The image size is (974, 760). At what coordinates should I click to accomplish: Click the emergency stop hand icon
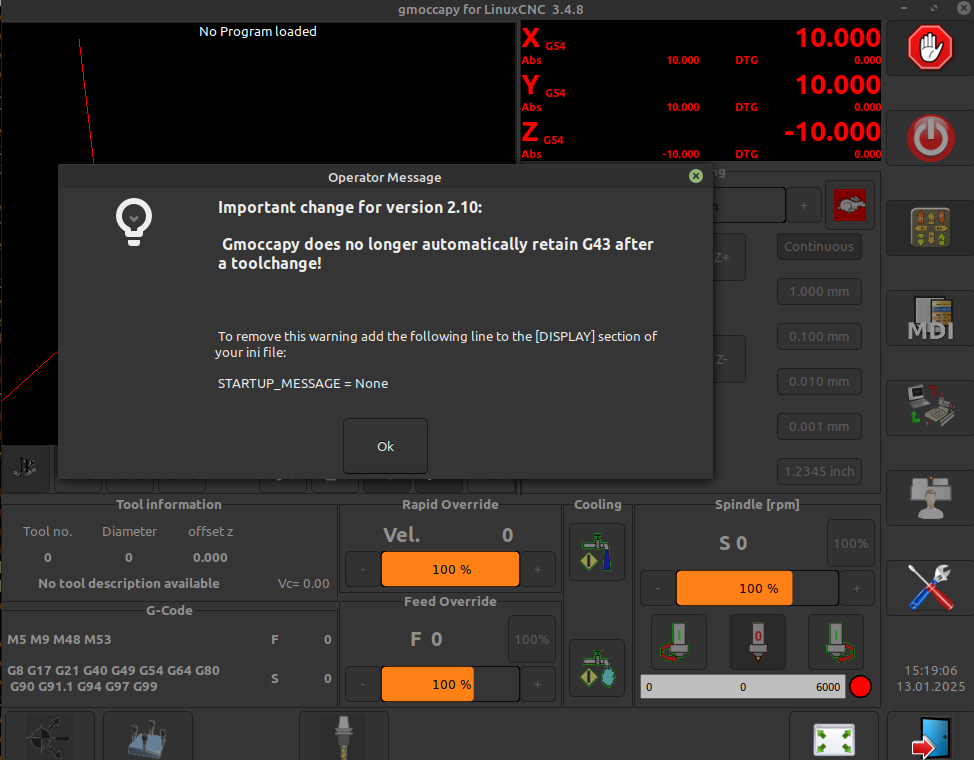pyautogui.click(x=930, y=48)
